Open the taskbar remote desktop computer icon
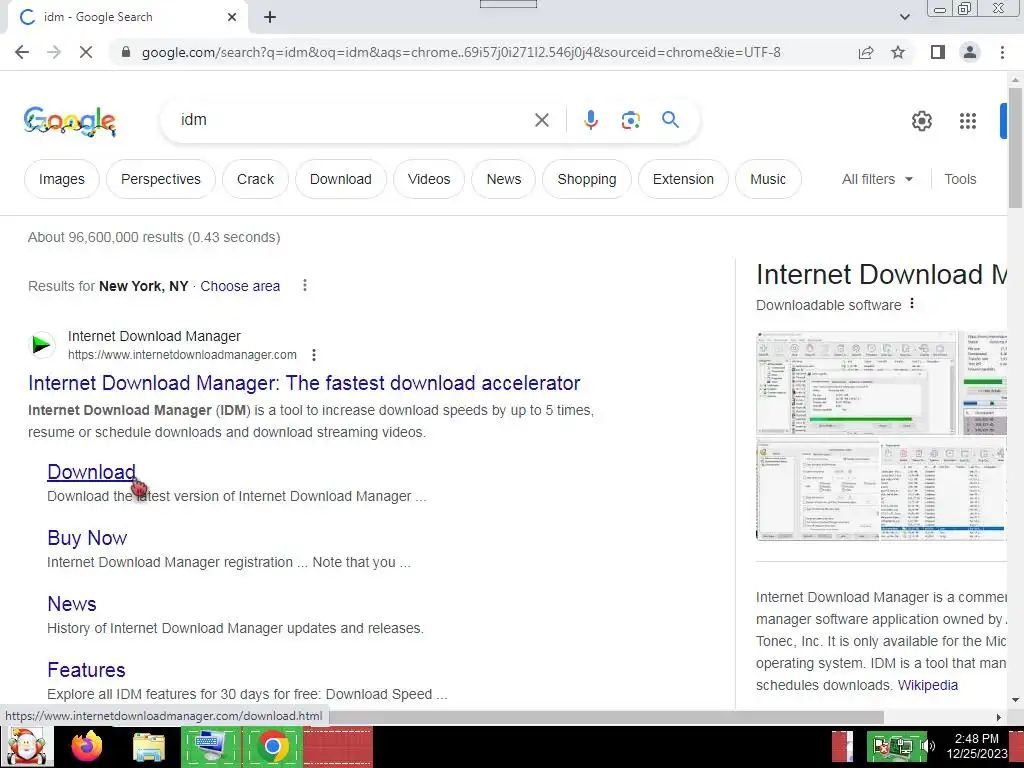 pyautogui.click(x=210, y=746)
